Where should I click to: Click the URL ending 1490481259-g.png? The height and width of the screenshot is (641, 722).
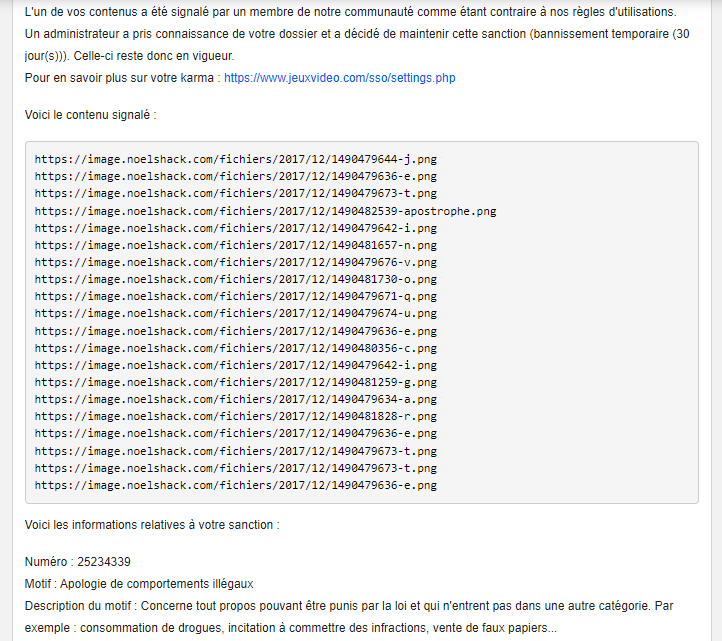(236, 382)
